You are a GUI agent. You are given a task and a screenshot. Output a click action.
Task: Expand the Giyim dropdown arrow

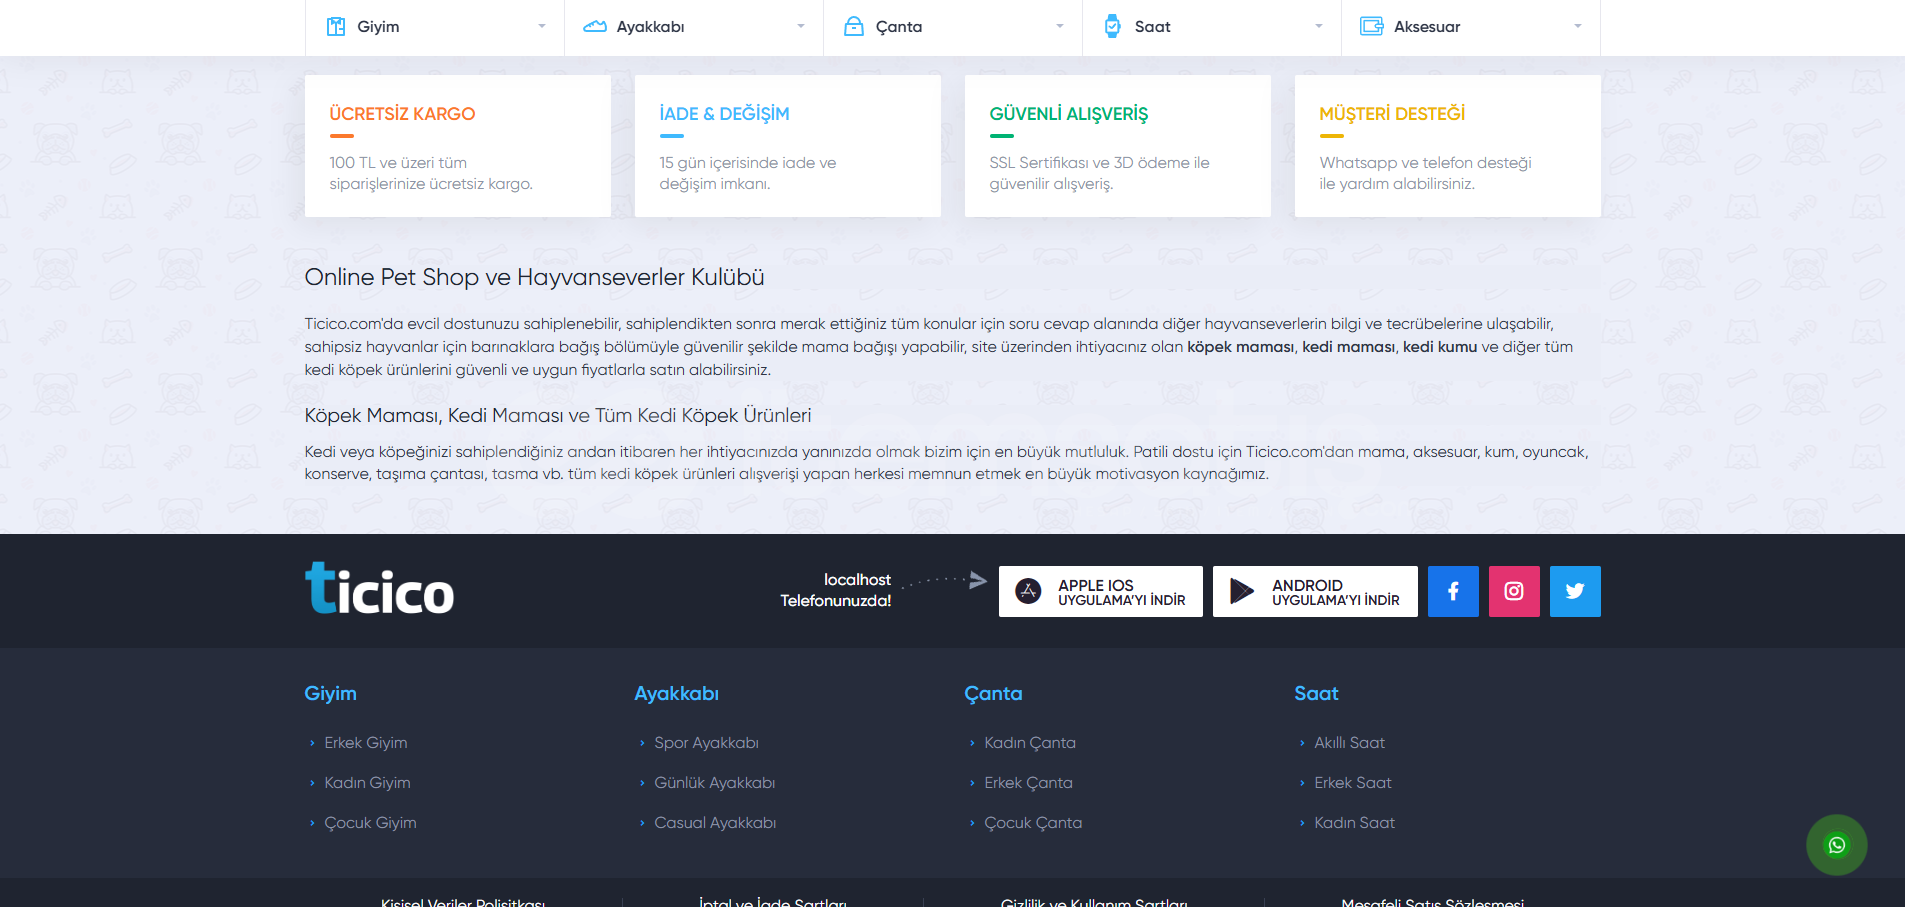[x=542, y=27]
